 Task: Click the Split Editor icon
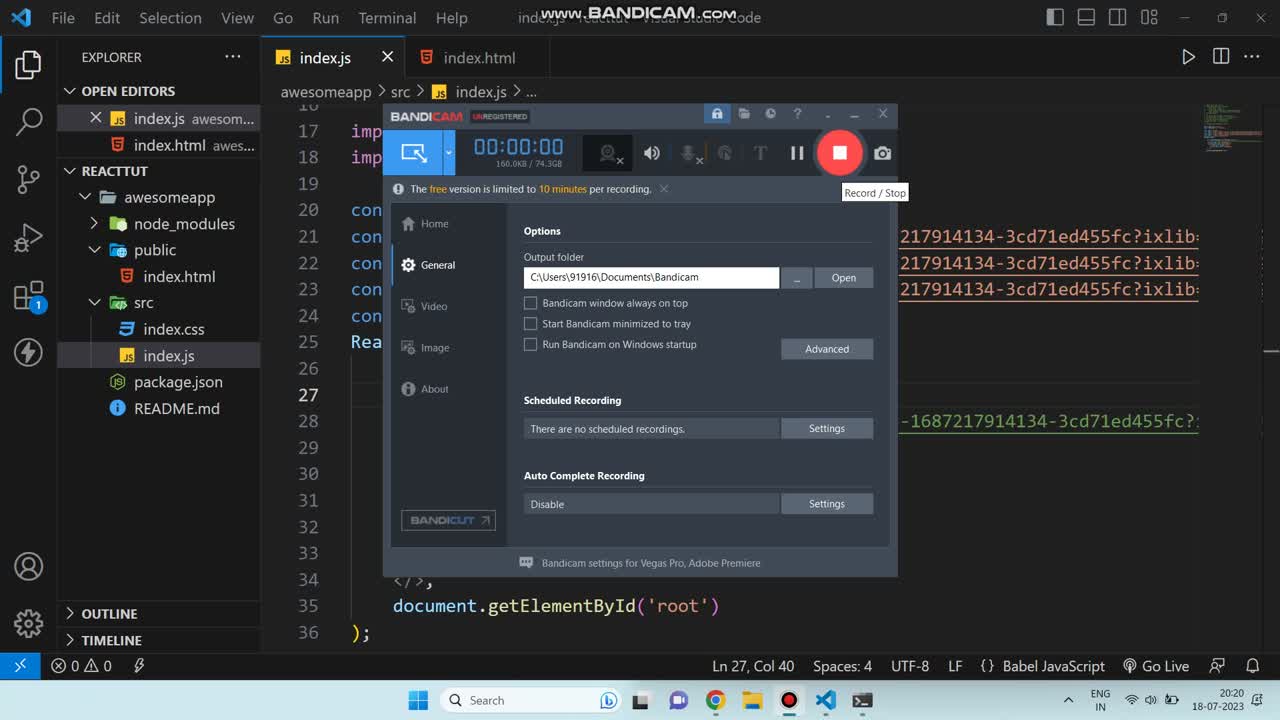point(1220,57)
